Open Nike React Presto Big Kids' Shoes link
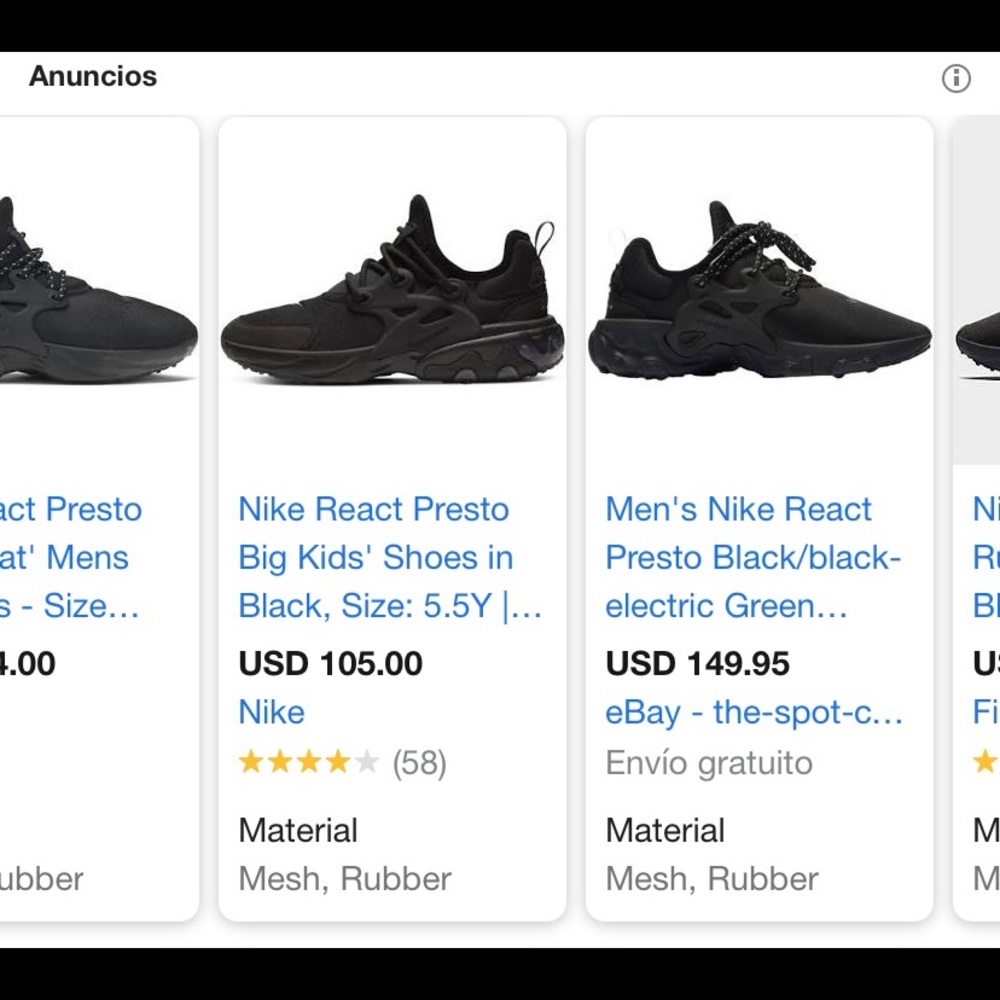This screenshot has height=1000, width=1000. click(x=390, y=557)
